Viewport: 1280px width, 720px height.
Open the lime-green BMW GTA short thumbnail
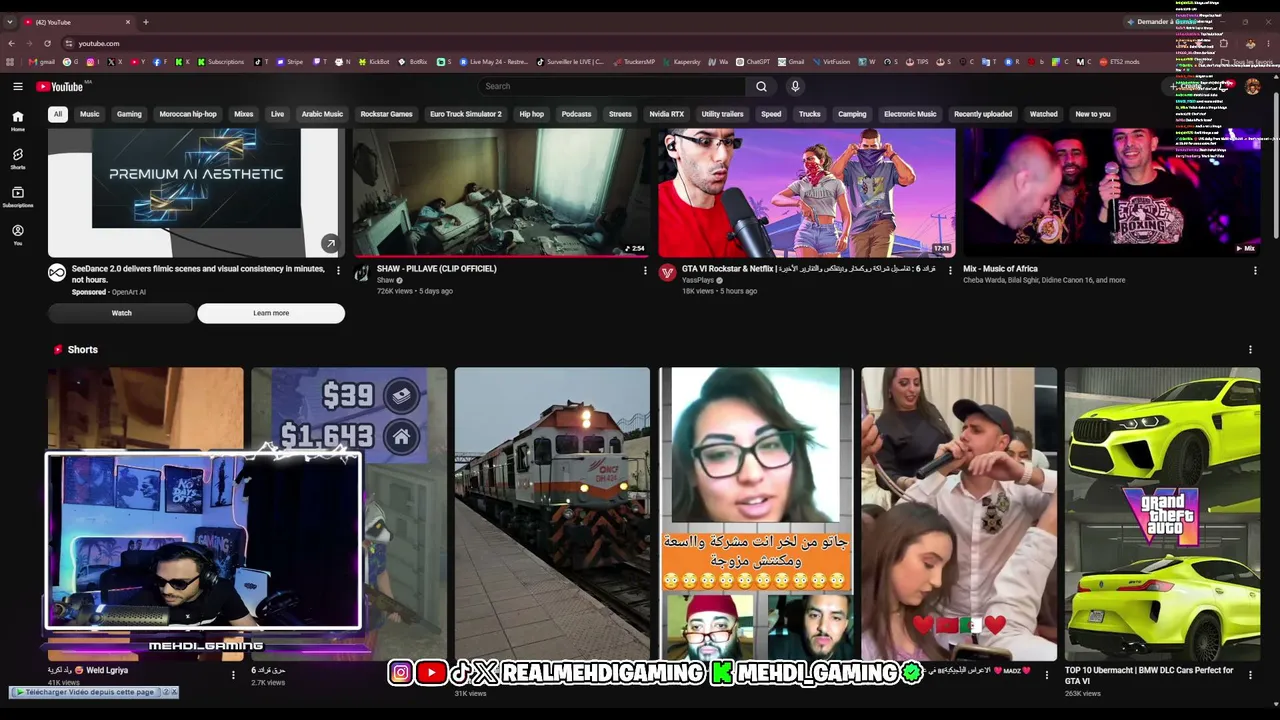[x=1162, y=514]
